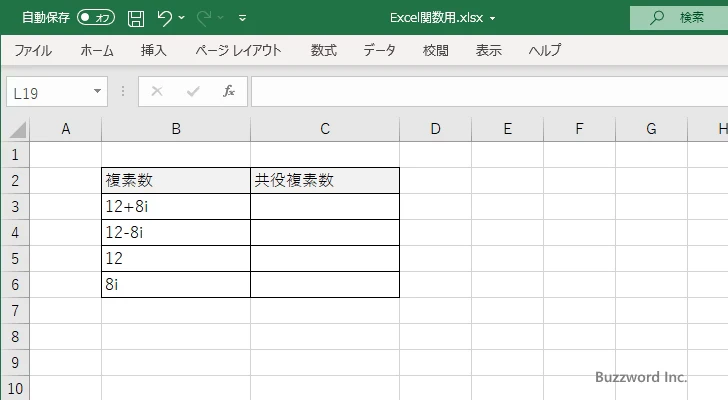Expand the Name Box dropdown arrow
728x400 pixels.
[98, 91]
